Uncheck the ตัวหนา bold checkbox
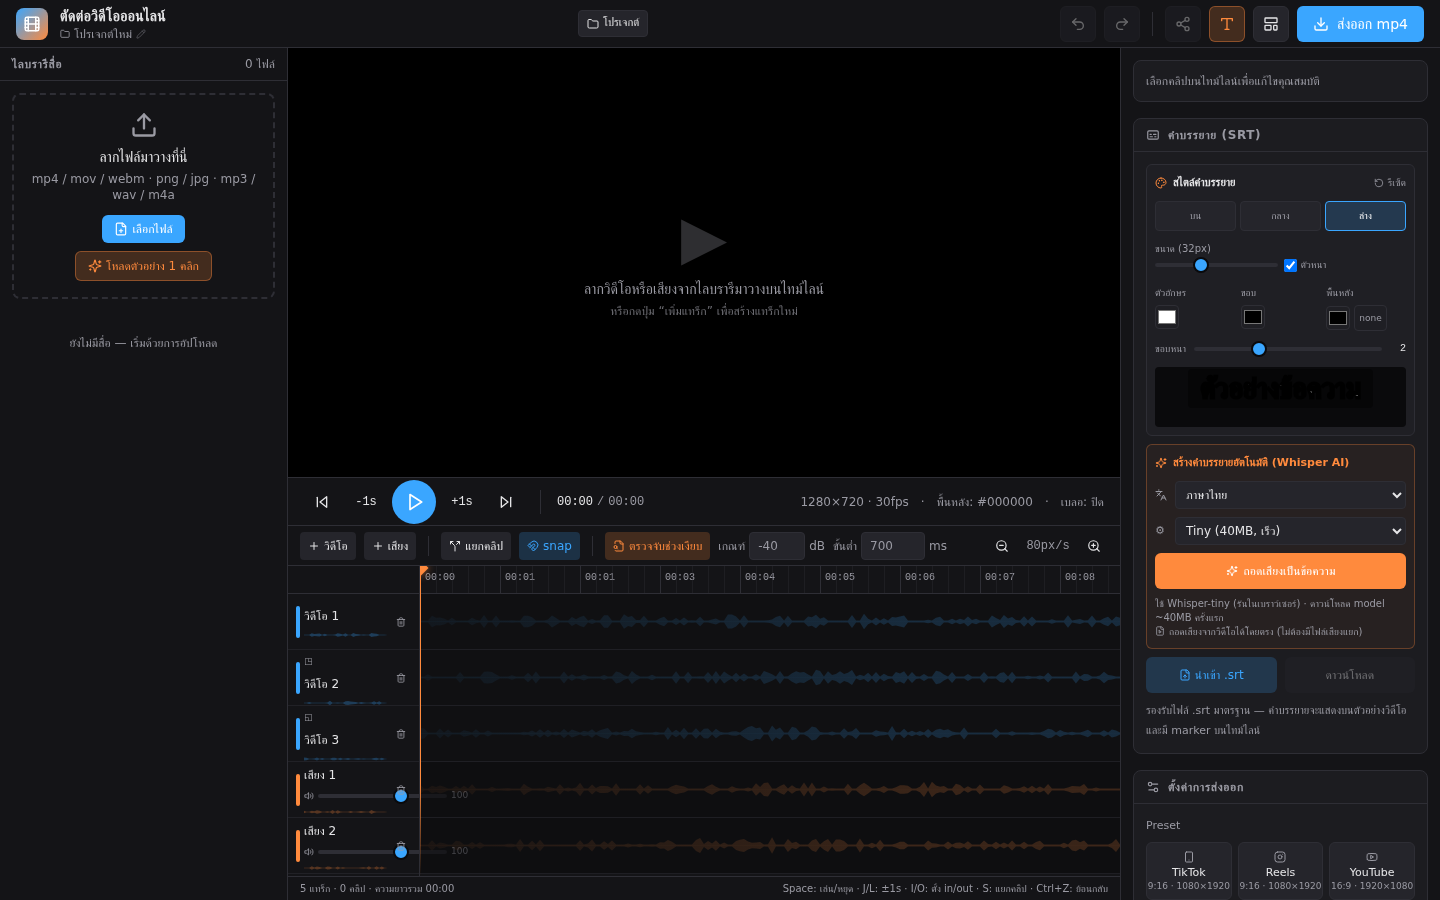 (1290, 265)
